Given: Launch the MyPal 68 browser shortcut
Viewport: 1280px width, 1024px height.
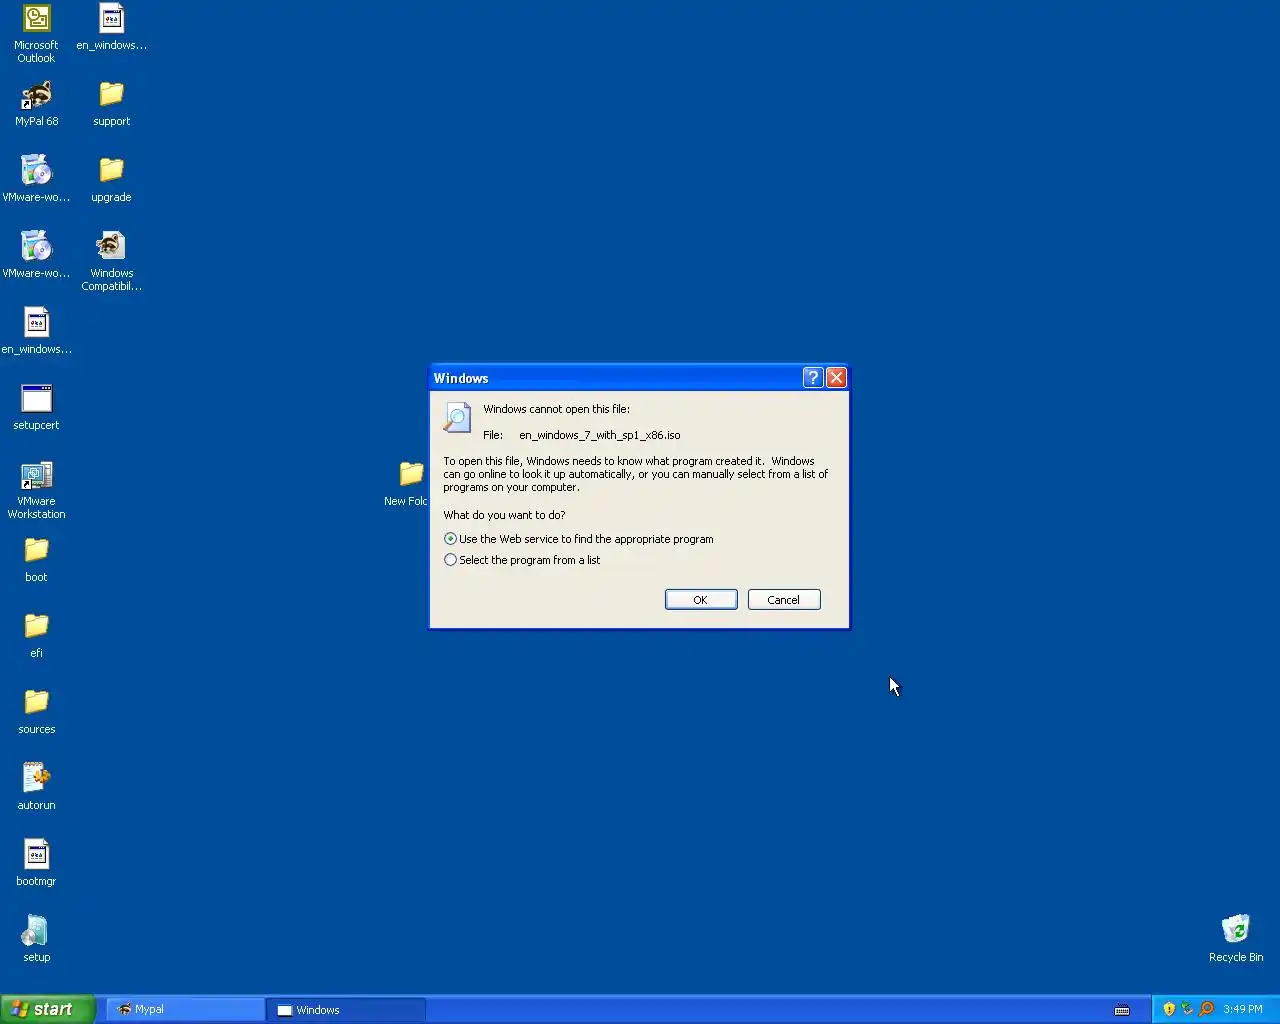Looking at the screenshot, I should point(36,103).
